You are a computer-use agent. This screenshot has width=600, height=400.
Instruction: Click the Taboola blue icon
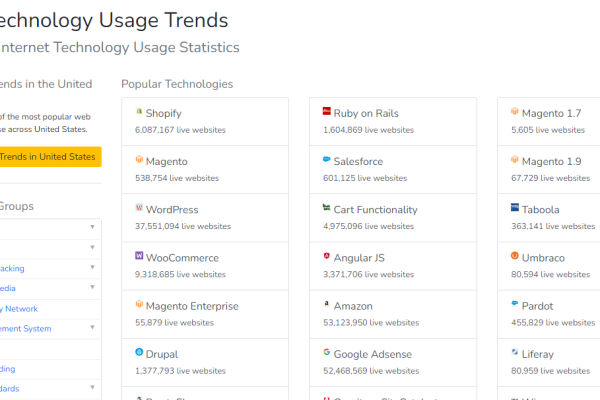[x=515, y=207]
